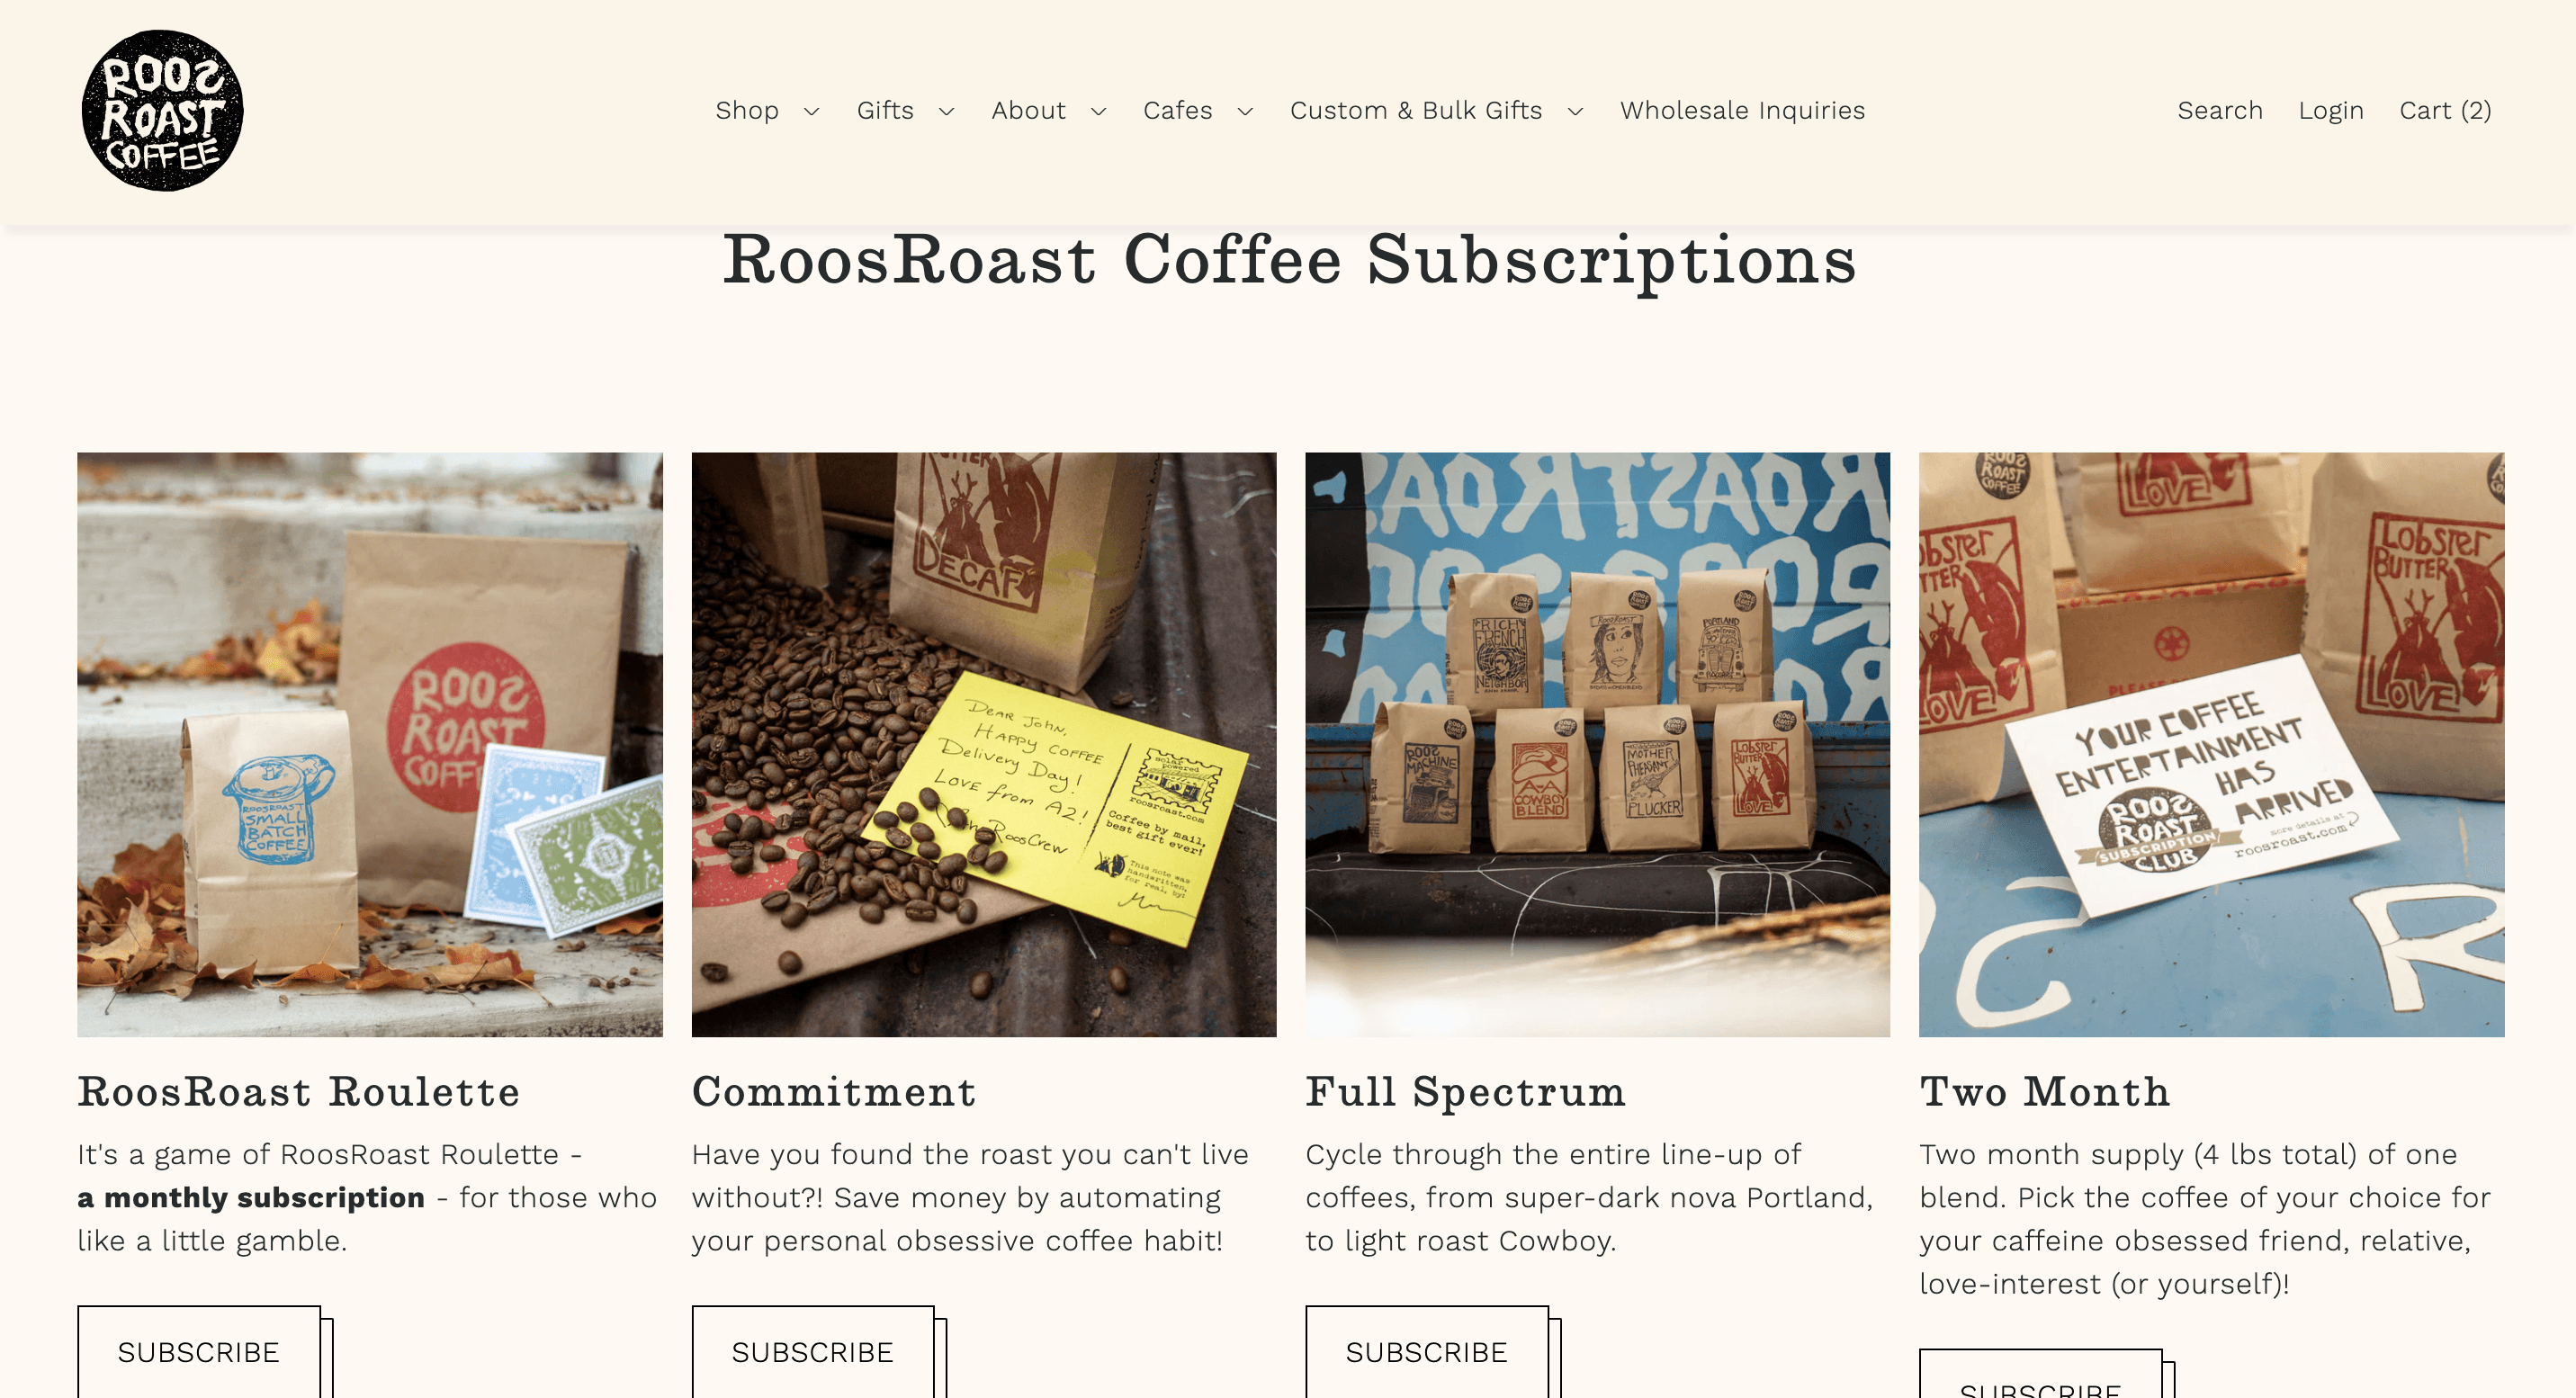Click the RoosRoast Coffee logo icon
The height and width of the screenshot is (1398, 2576).
164,110
